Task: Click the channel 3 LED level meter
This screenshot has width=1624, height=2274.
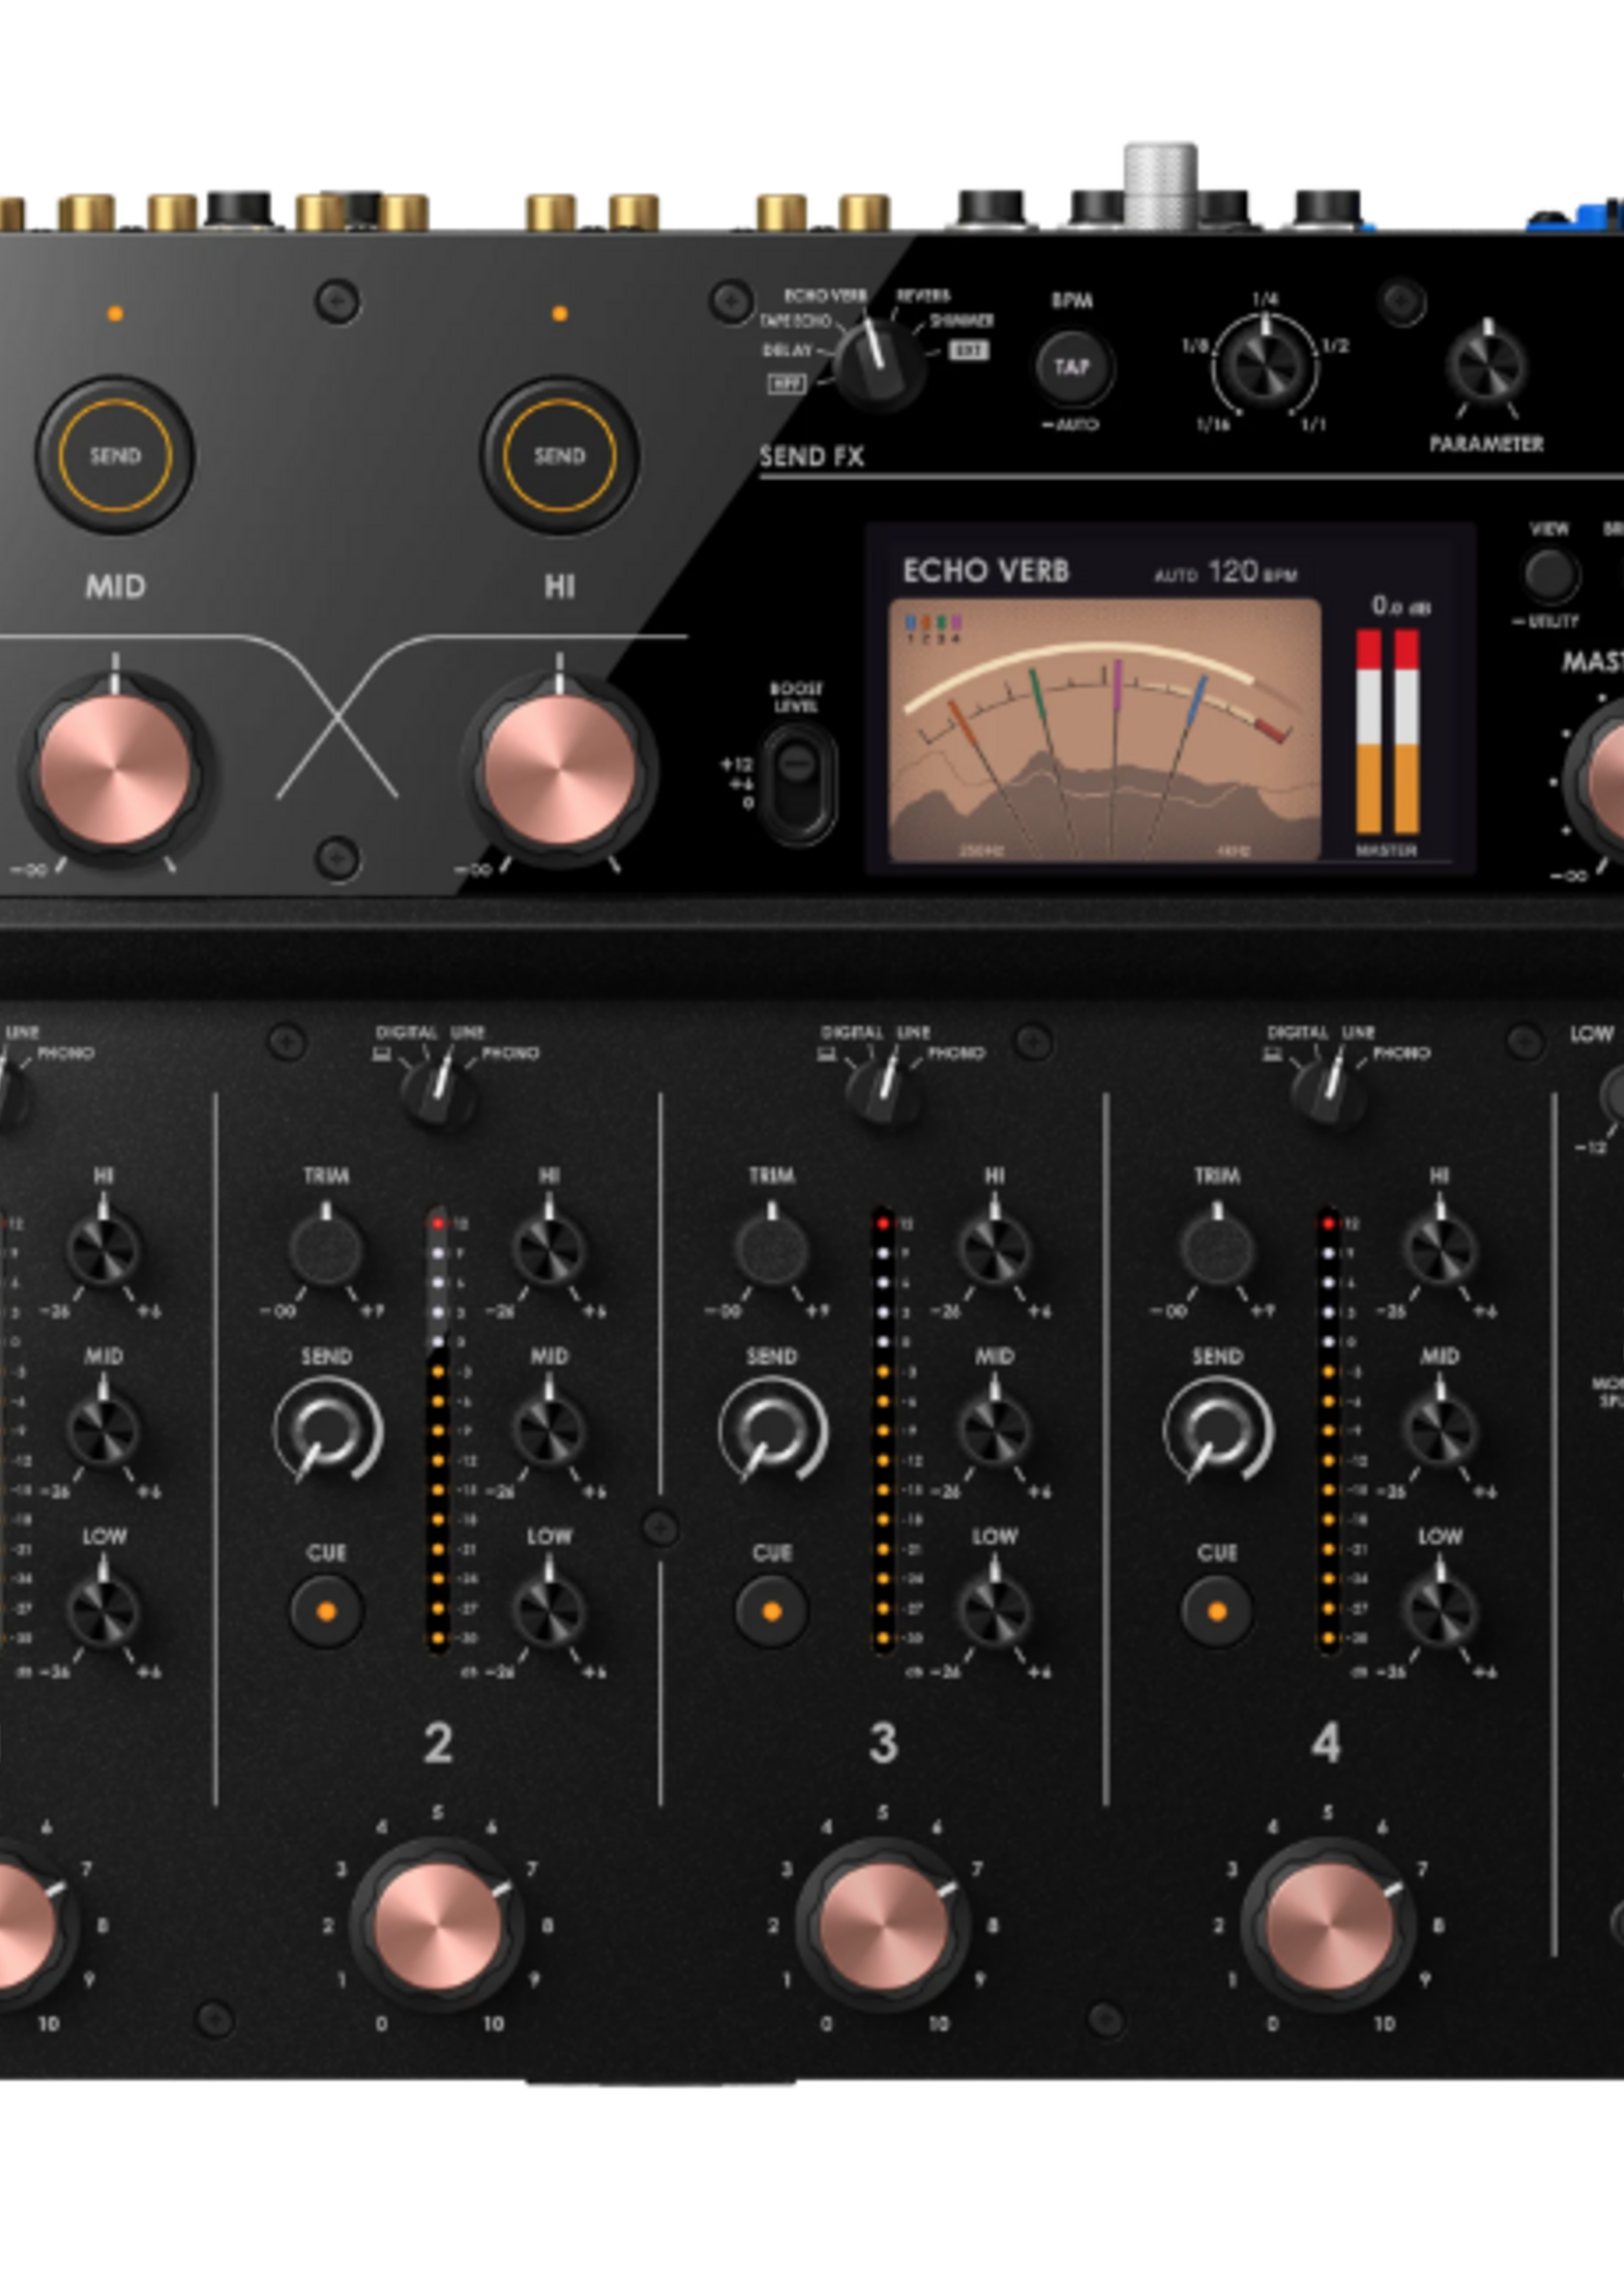Action: pyautogui.click(x=882, y=1430)
